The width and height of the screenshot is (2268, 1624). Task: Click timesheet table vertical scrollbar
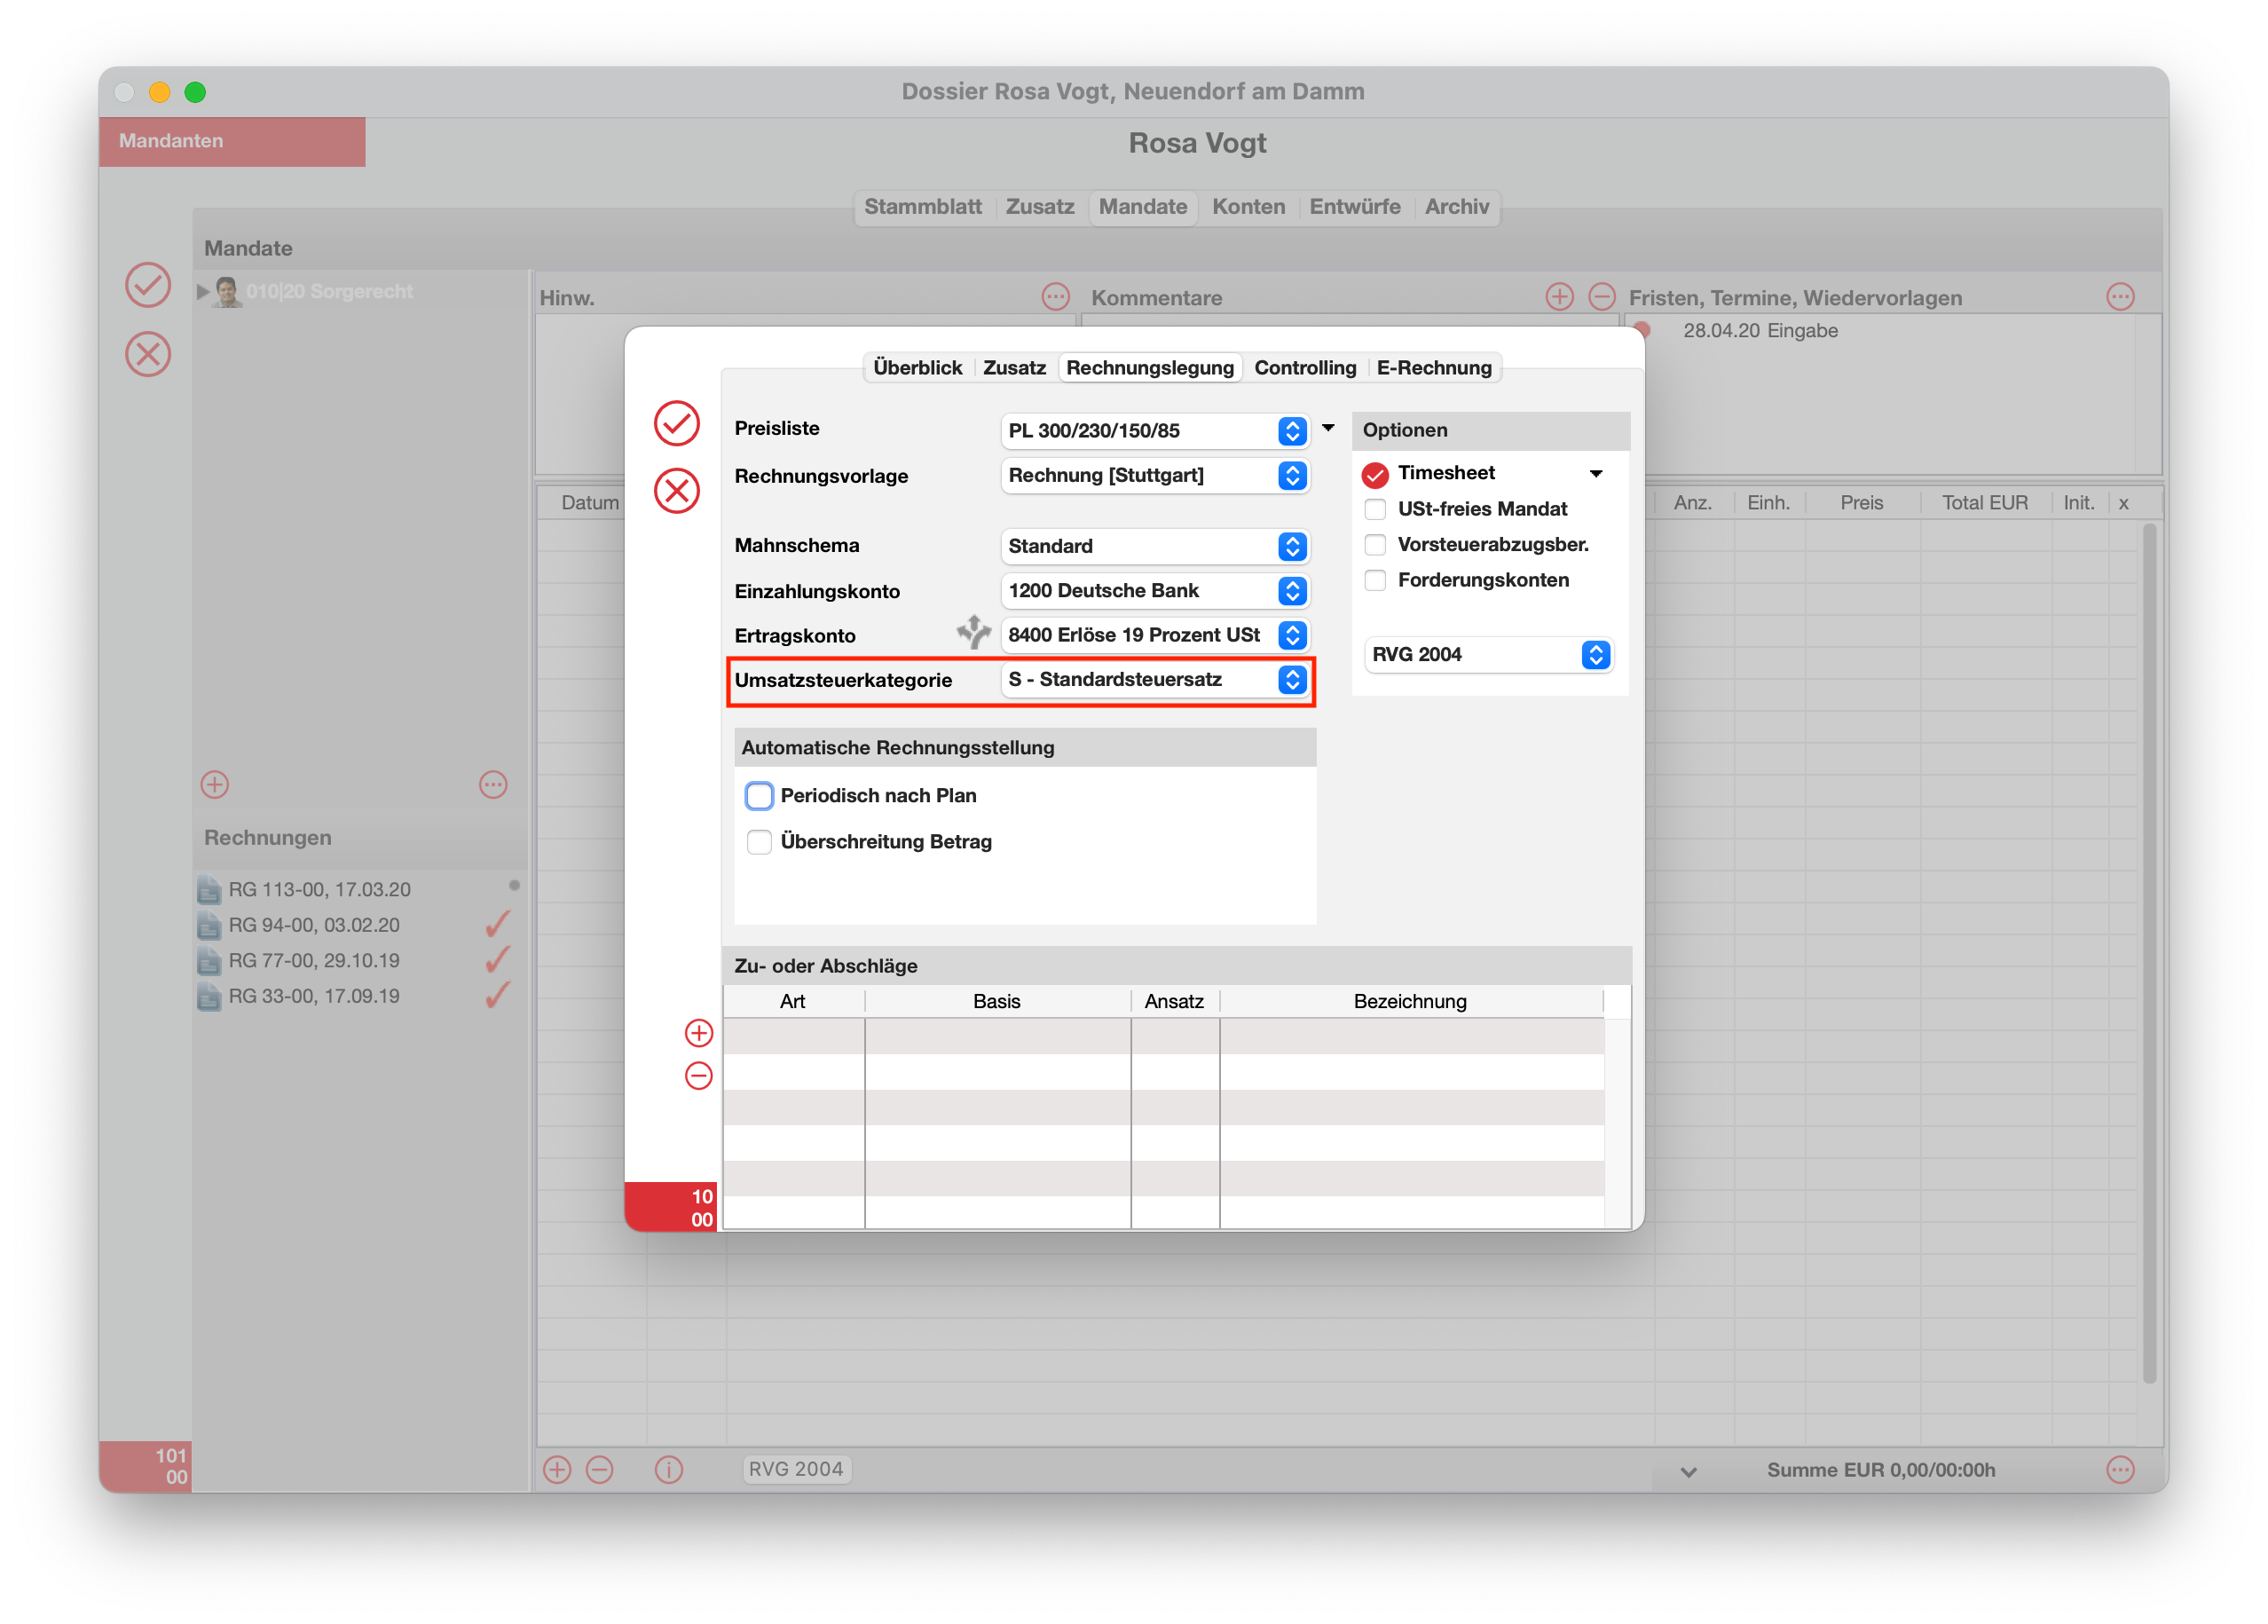[x=2149, y=952]
